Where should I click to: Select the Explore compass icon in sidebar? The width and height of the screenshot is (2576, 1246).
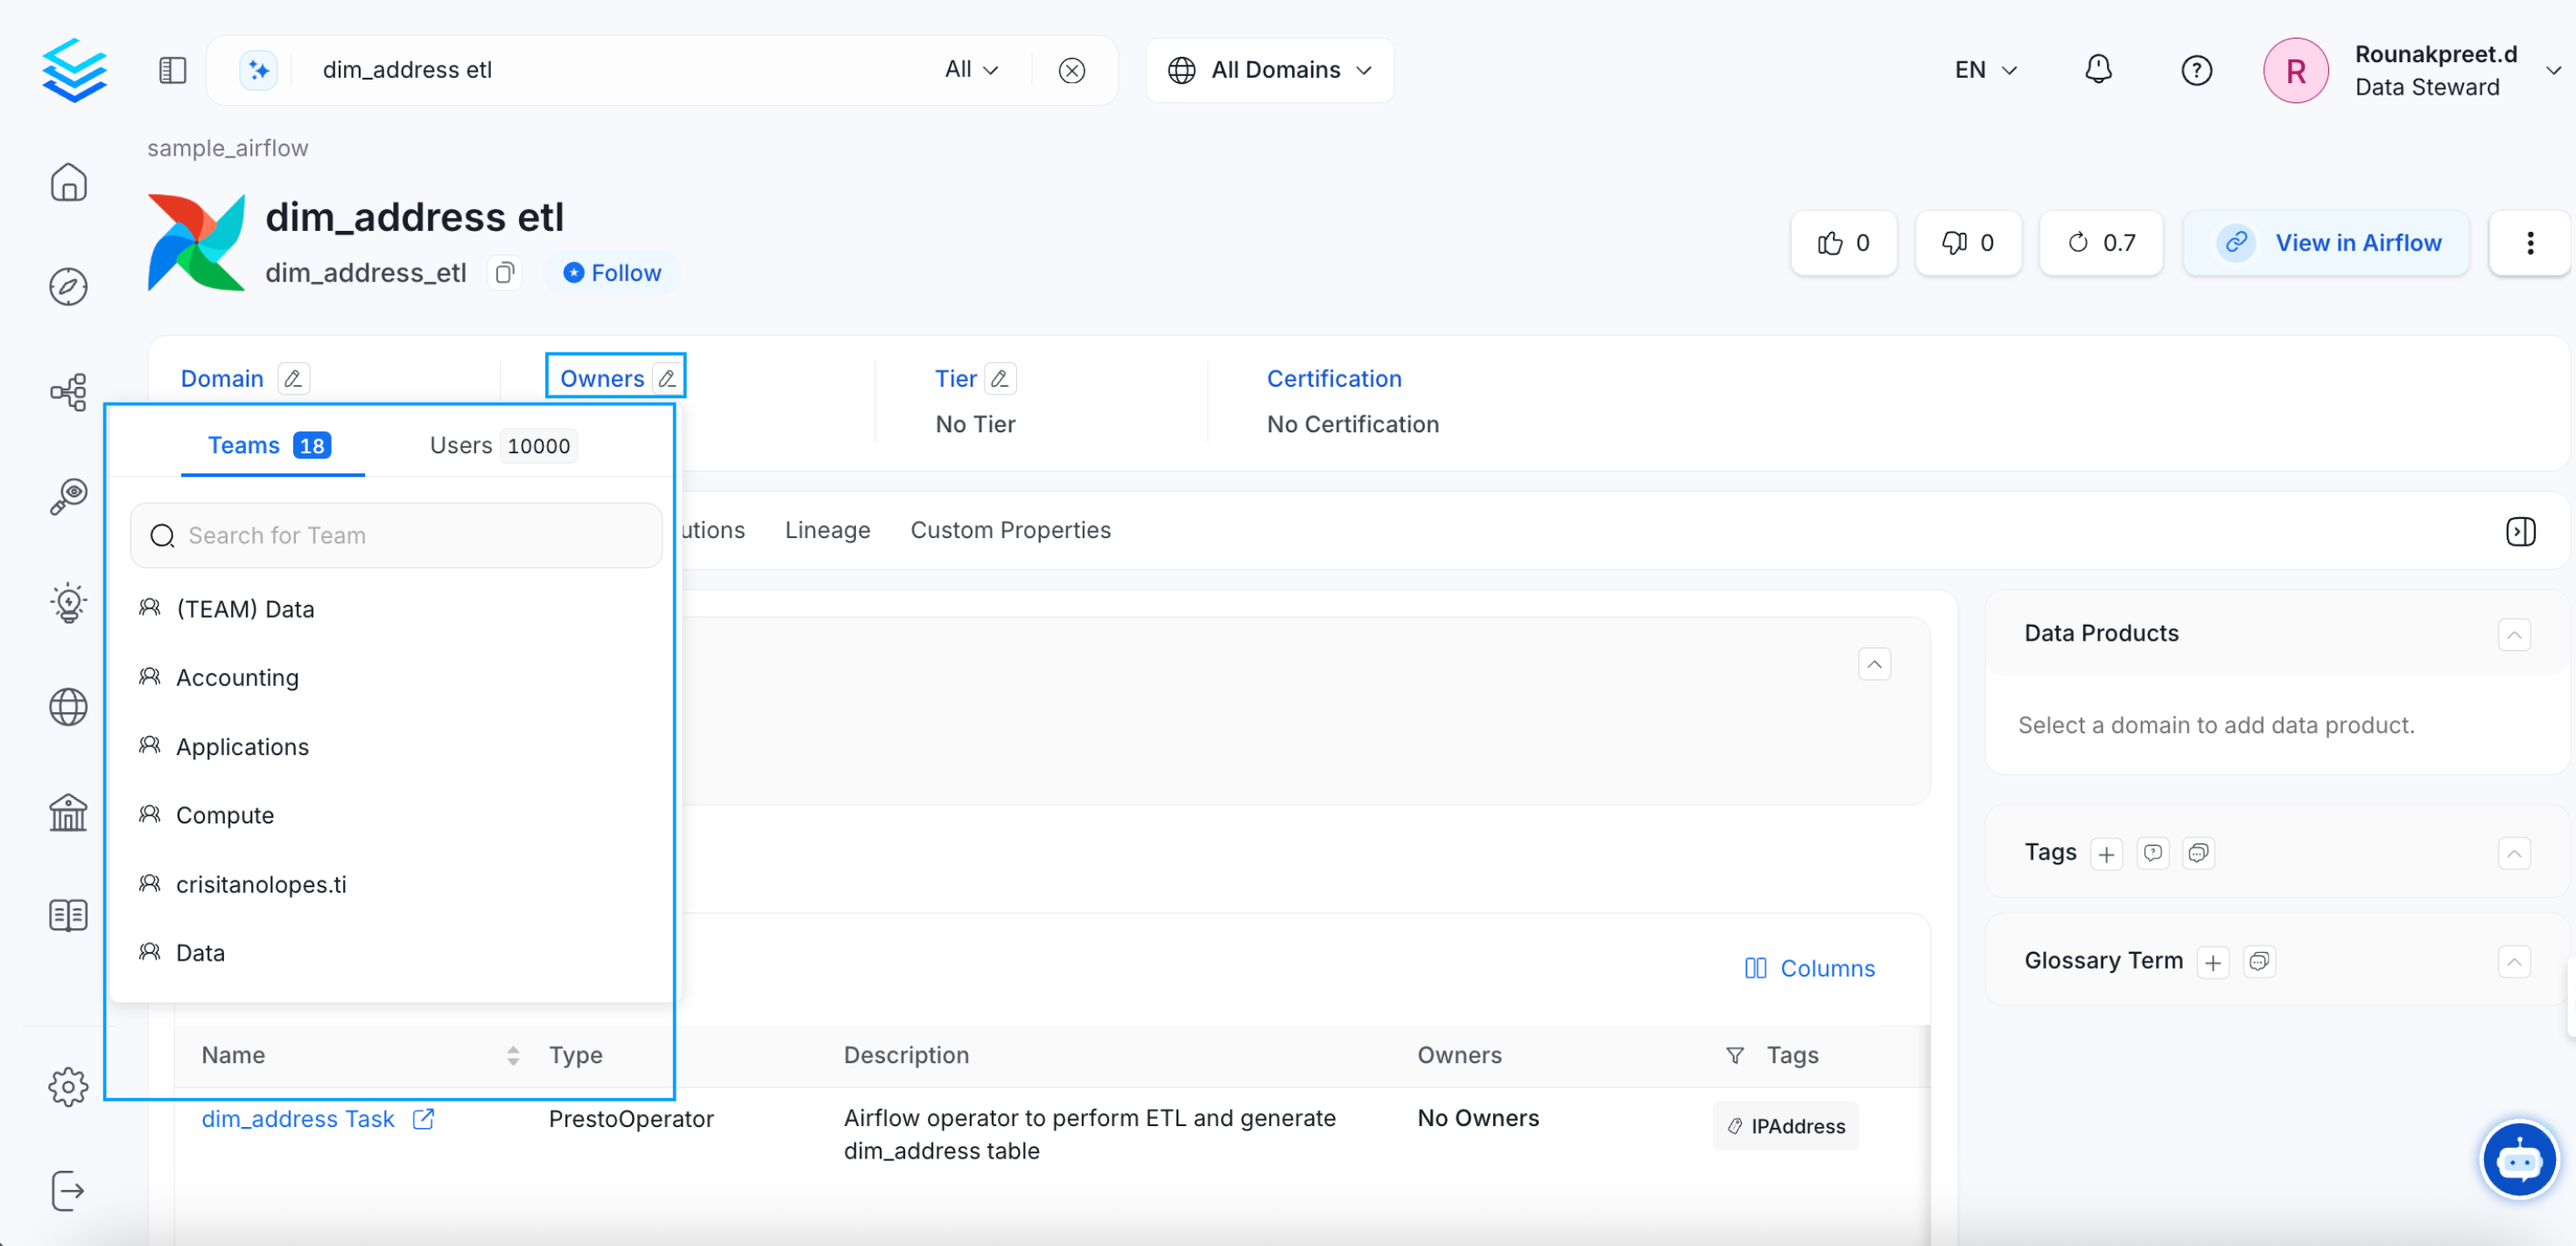pyautogui.click(x=68, y=287)
